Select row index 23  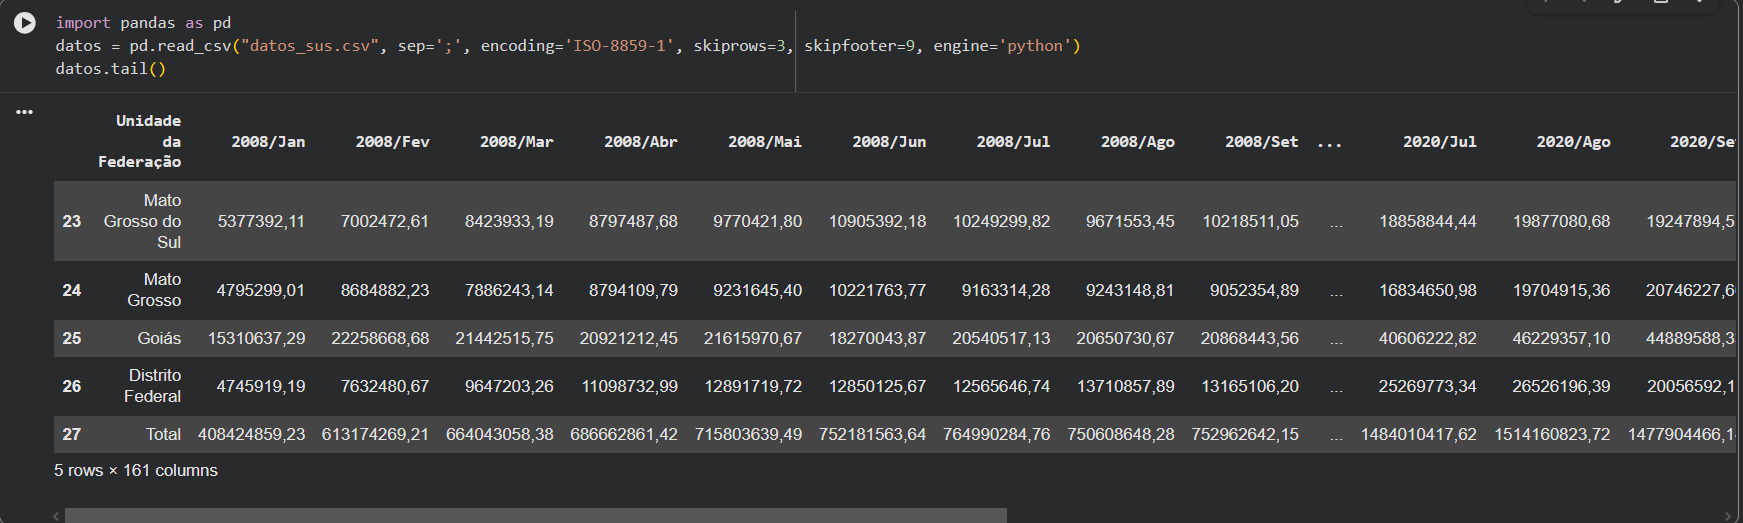click(x=72, y=221)
